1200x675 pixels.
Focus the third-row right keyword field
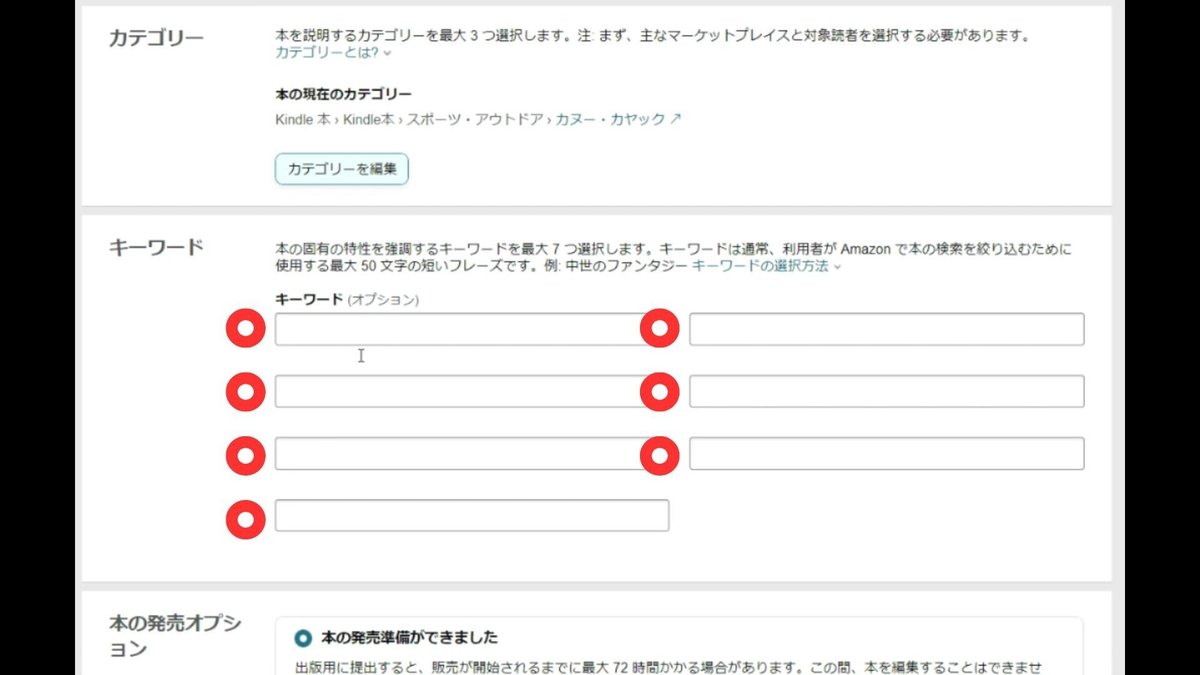point(886,453)
